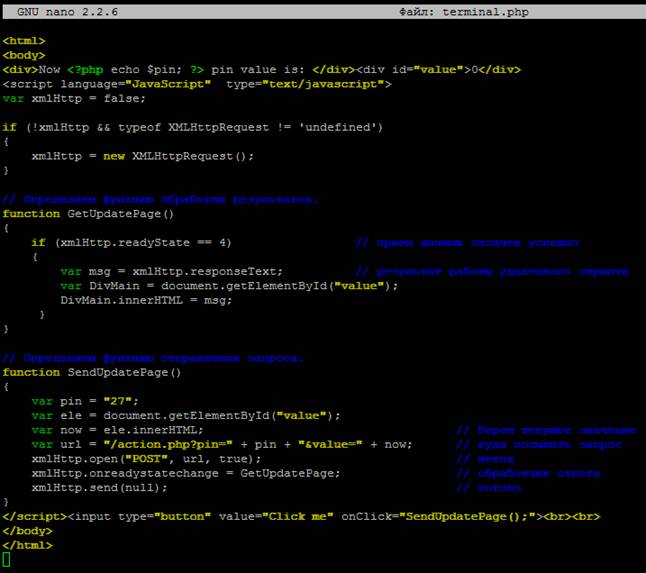Screen dimensions: 646x573
Task: Click the id="value" attribute string
Action: pyautogui.click(x=428, y=70)
